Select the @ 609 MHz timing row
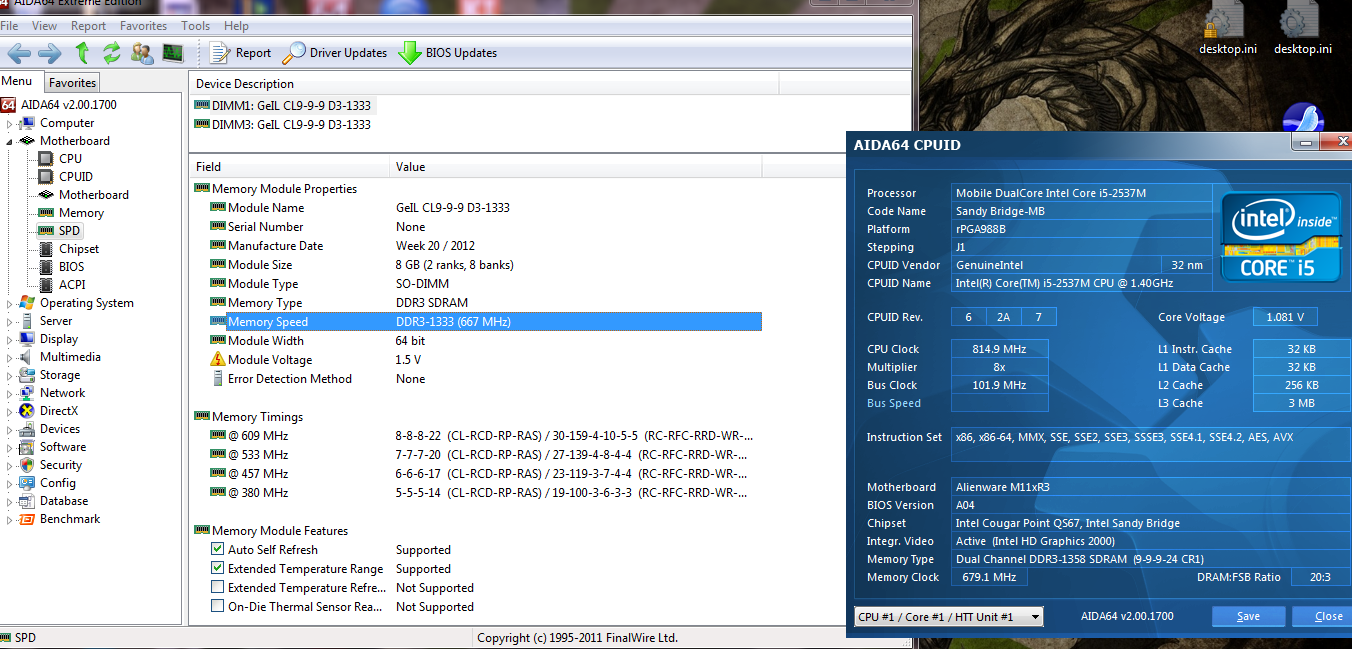The width and height of the screenshot is (1352, 649). point(485,435)
